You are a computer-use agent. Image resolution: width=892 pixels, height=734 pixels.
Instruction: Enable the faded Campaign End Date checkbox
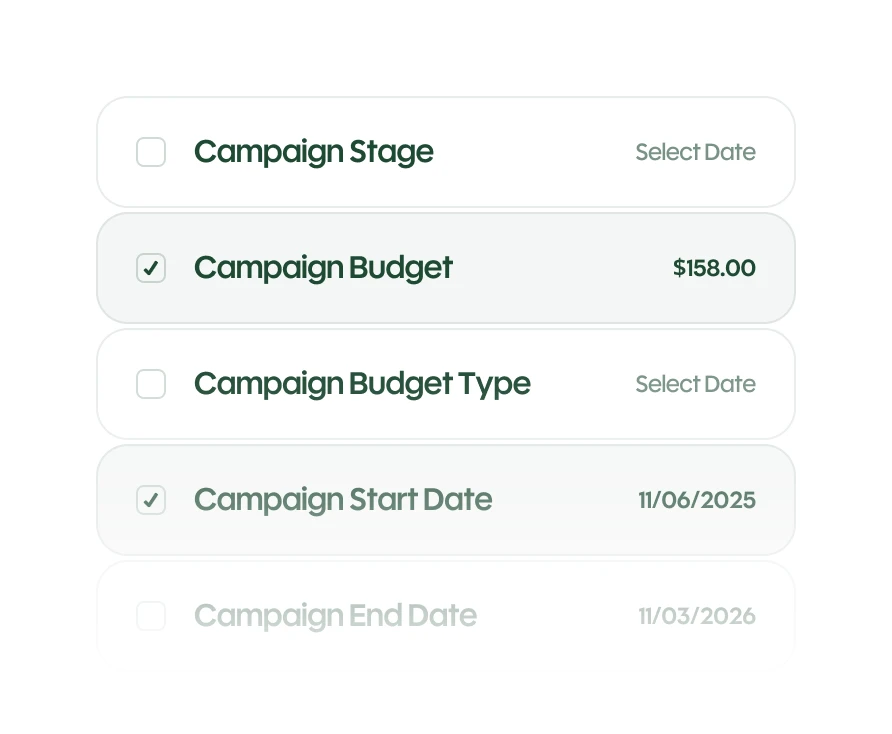tap(151, 616)
